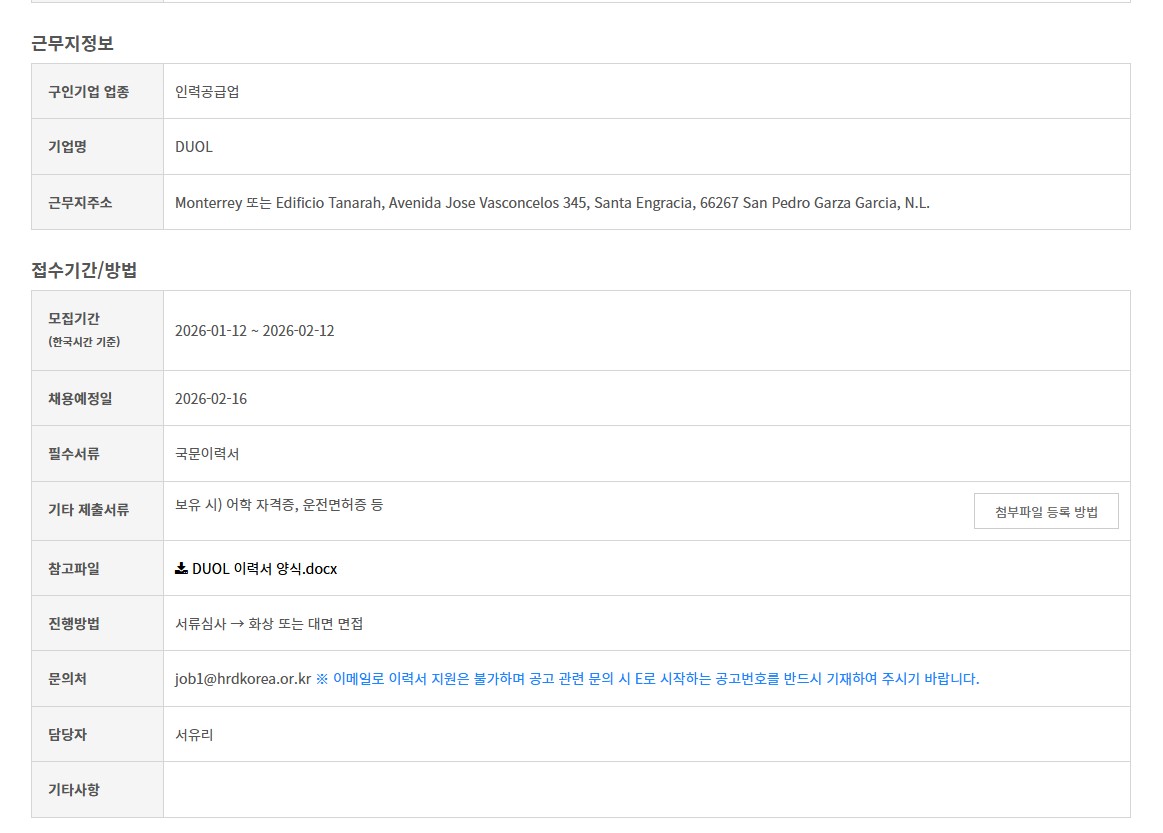The height and width of the screenshot is (833, 1163).
Task: Click the 국문이력서 required document text
Action: pos(207,454)
